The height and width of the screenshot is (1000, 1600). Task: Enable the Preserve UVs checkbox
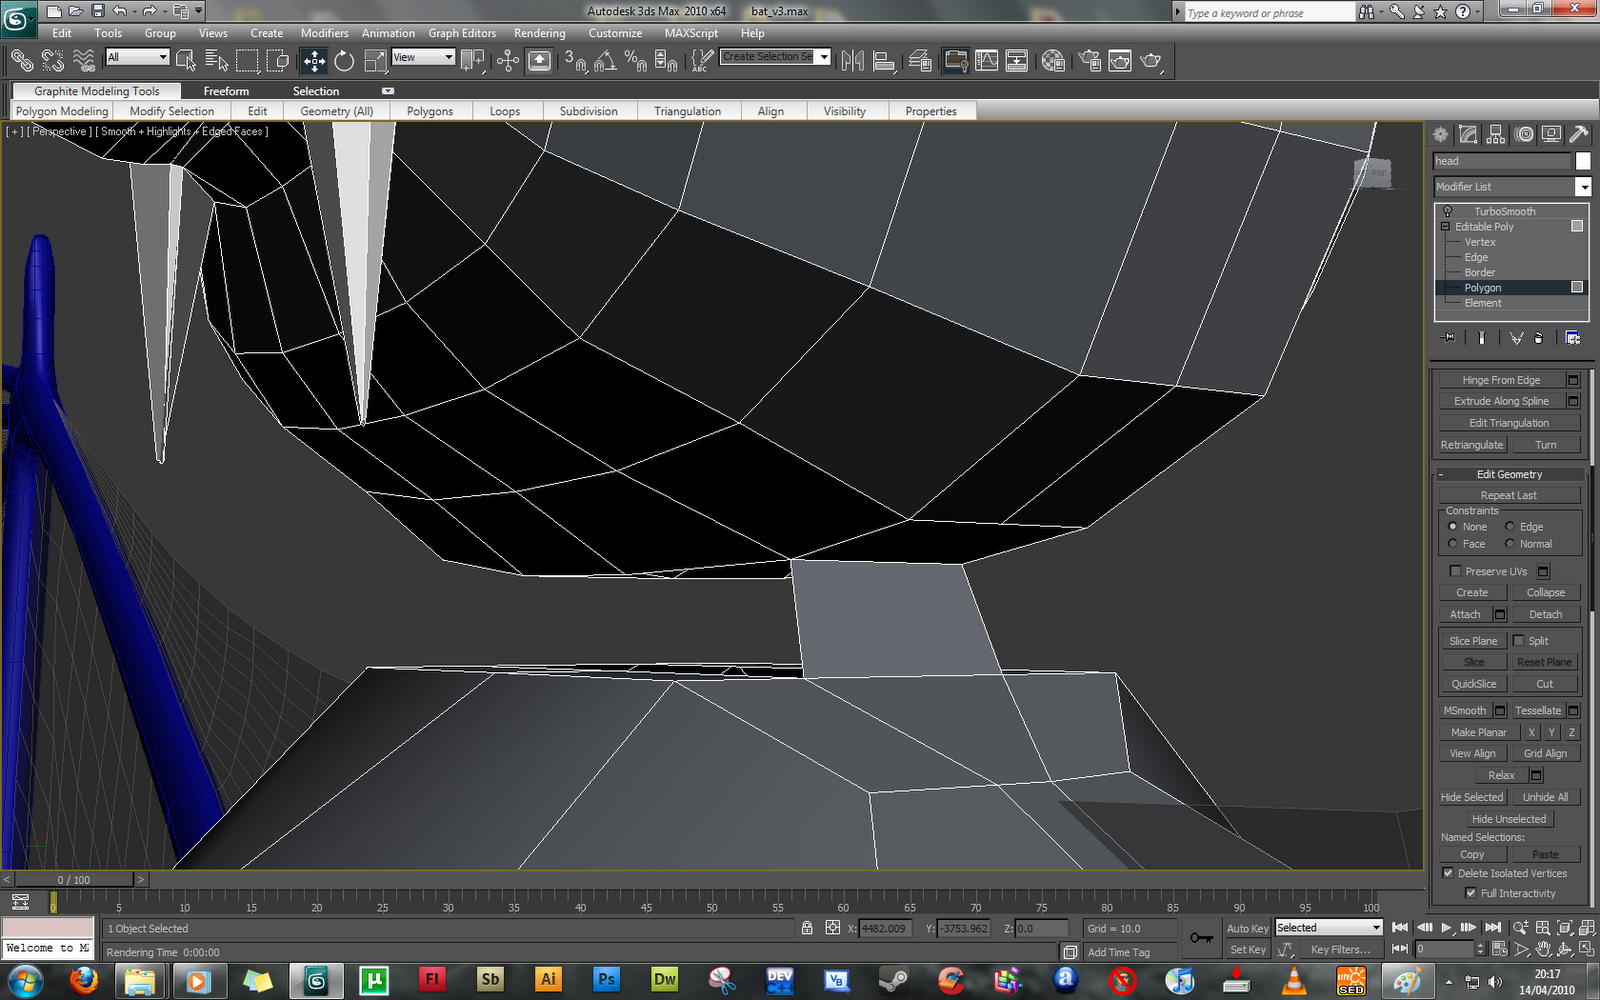click(x=1456, y=571)
